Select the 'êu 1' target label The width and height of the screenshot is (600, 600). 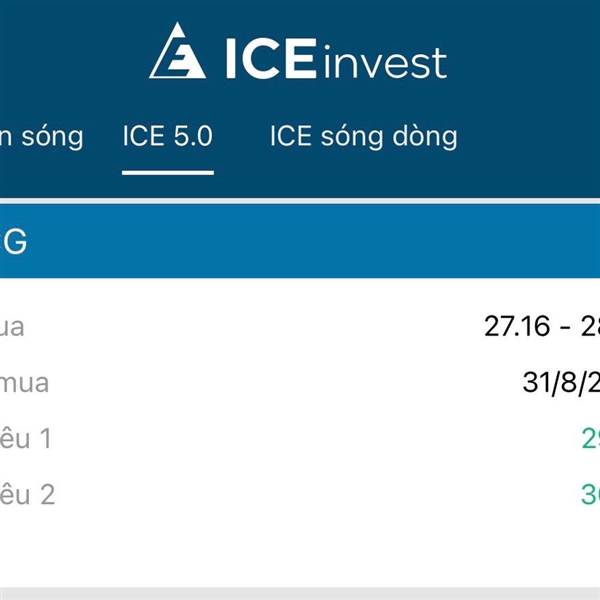click(25, 438)
